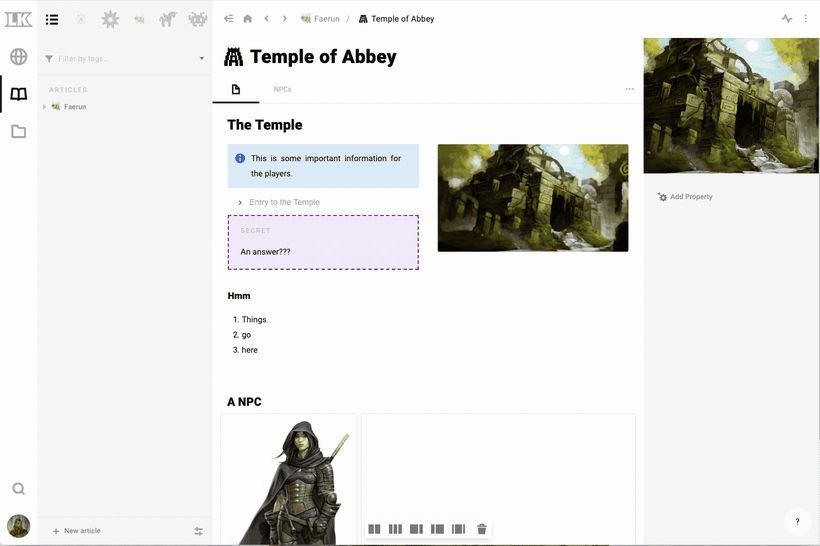
Task: Switch to the document page tab
Action: (x=236, y=89)
